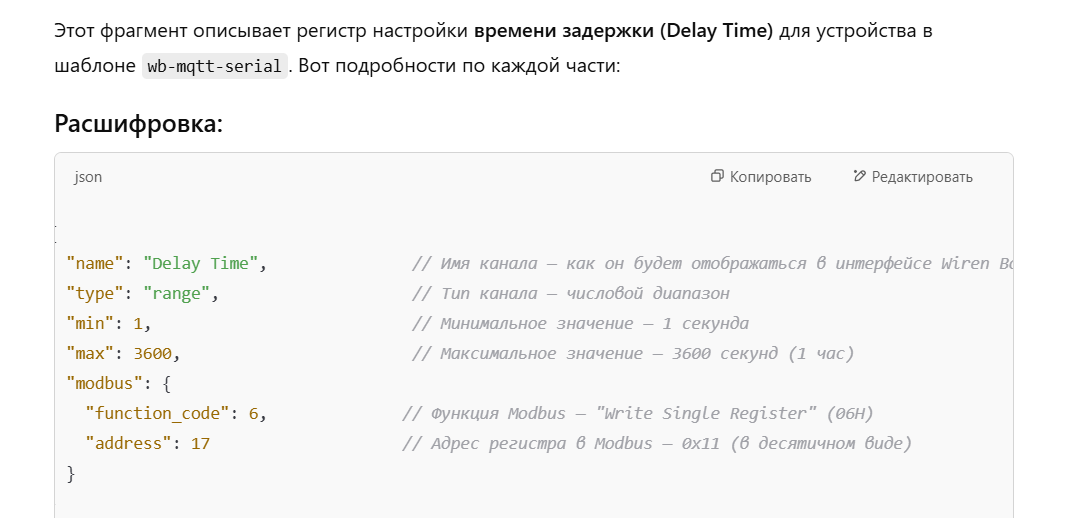Viewport: 1067px width, 518px height.
Task: Click the "name" key in the code
Action: point(95,263)
